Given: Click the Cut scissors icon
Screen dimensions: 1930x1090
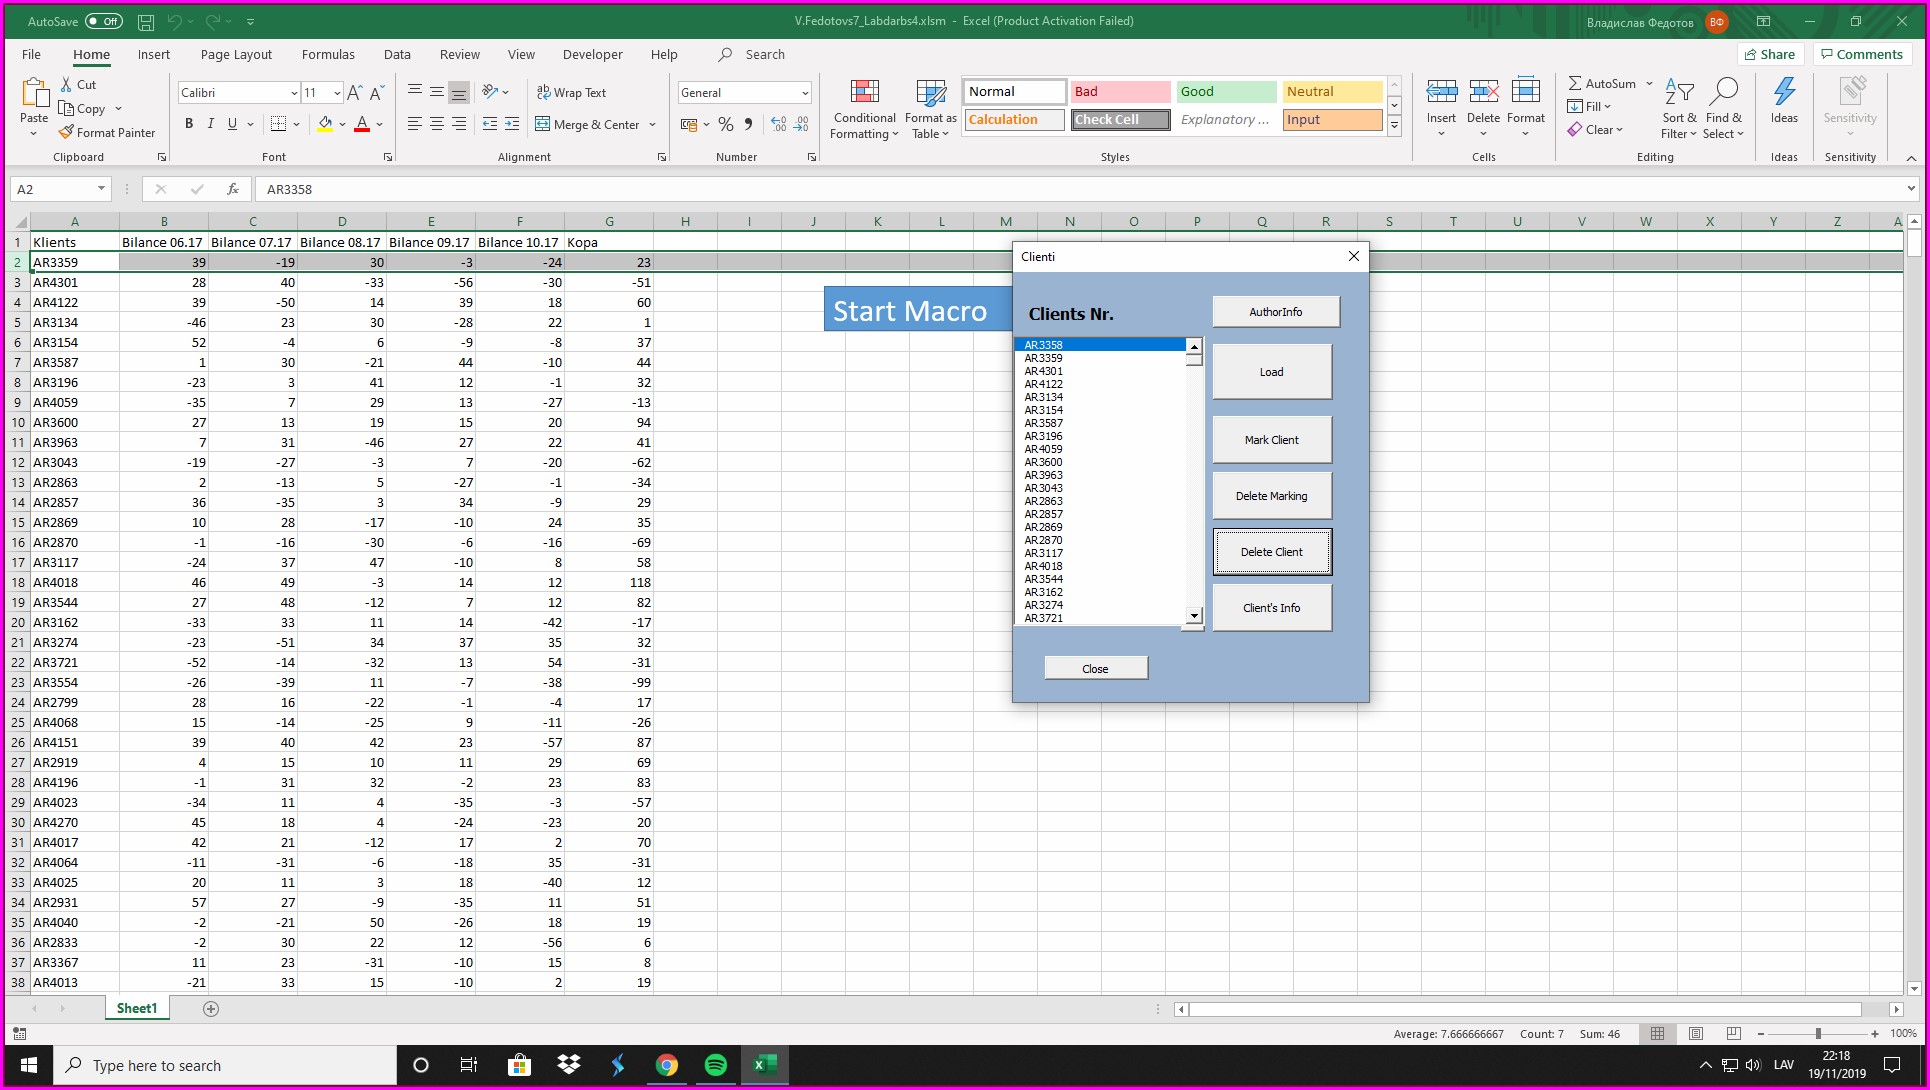Looking at the screenshot, I should (x=66, y=85).
